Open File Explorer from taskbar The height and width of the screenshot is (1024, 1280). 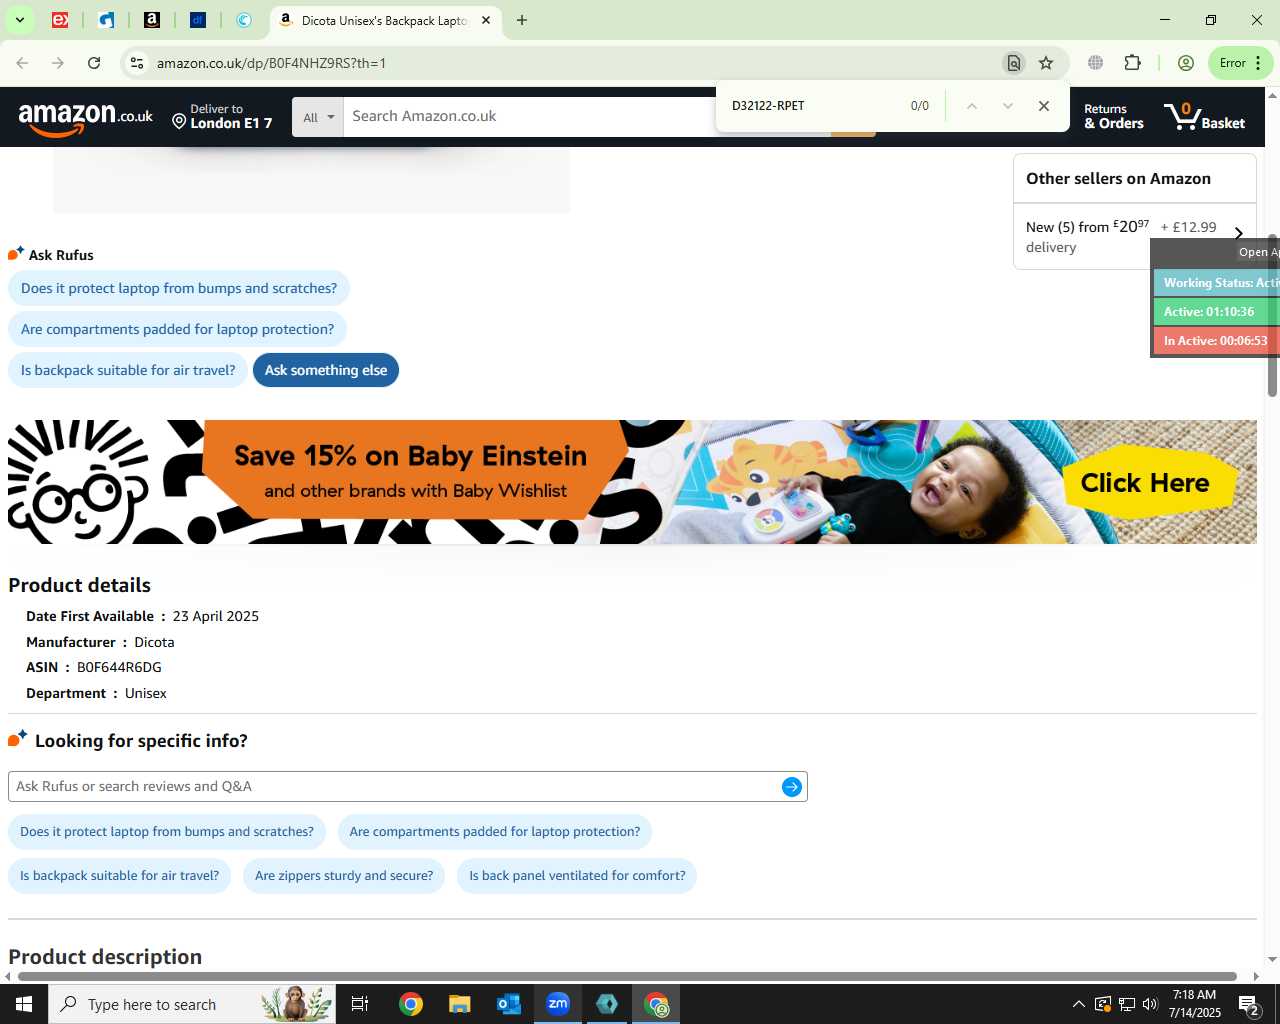[x=459, y=1004]
